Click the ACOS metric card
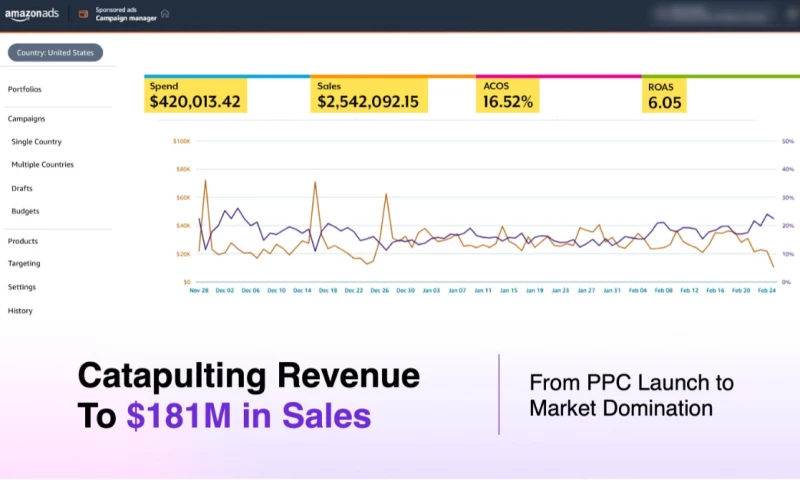 point(508,95)
